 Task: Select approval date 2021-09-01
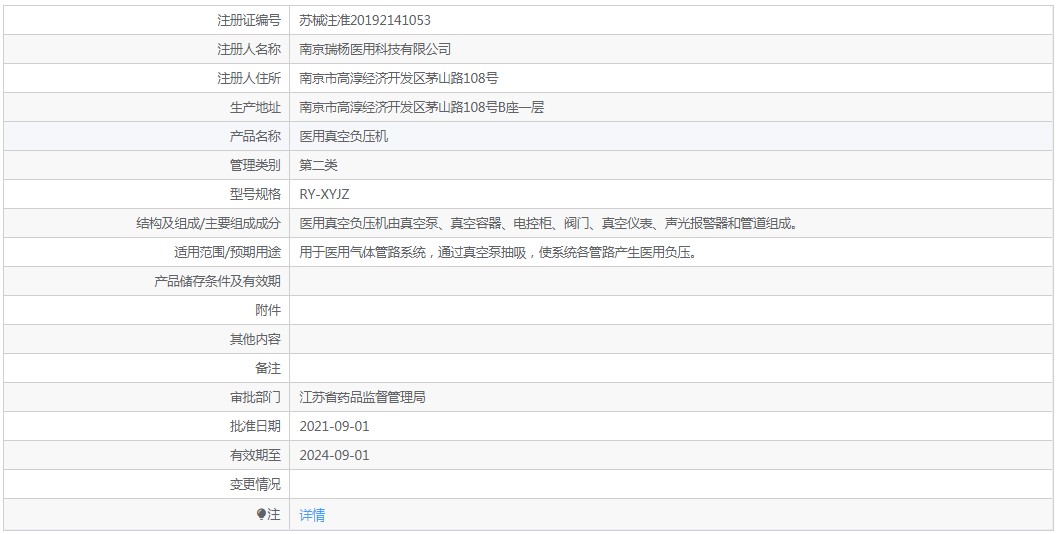pyautogui.click(x=335, y=427)
